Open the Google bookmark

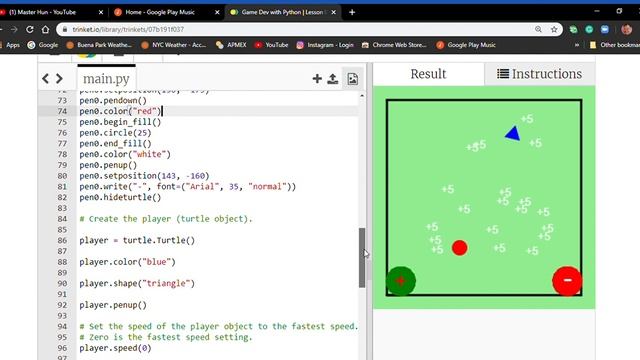43,45
